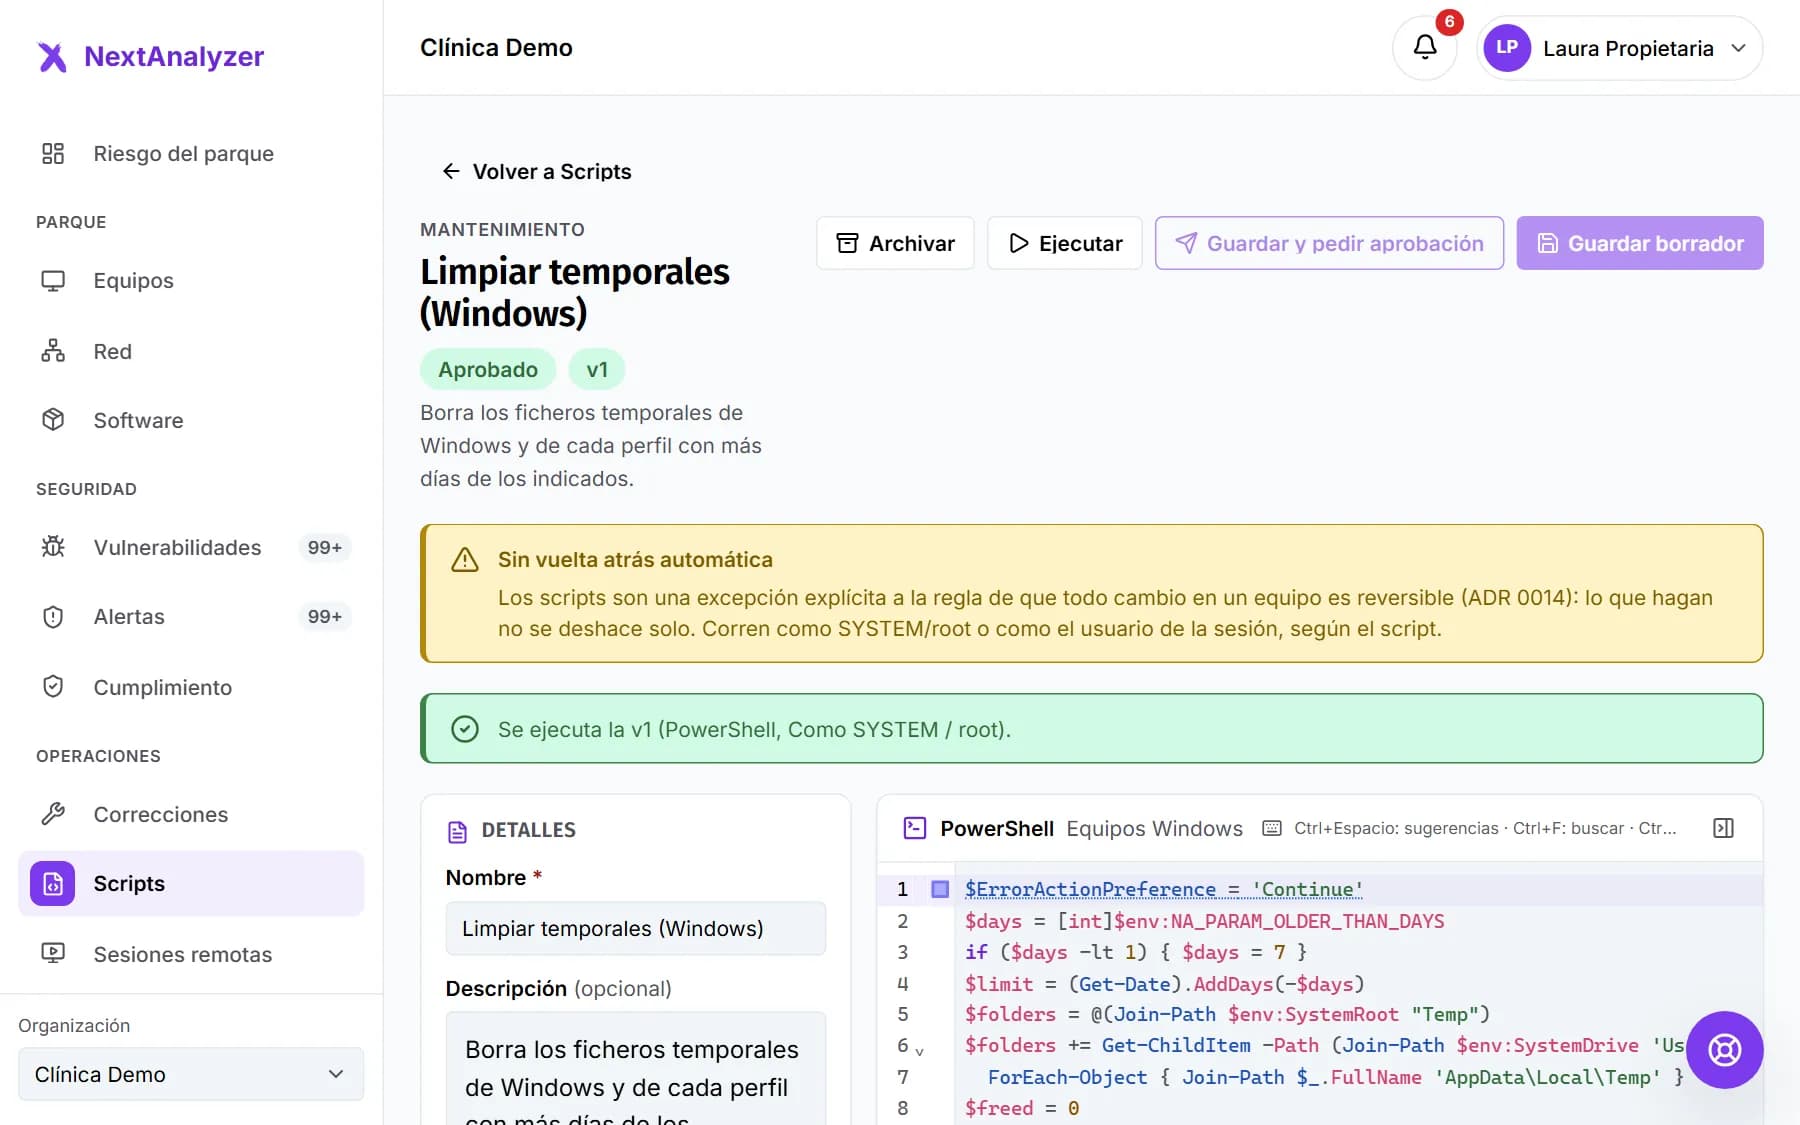1800x1125 pixels.
Task: Toggle the editor side panel icon
Action: [x=1723, y=828]
